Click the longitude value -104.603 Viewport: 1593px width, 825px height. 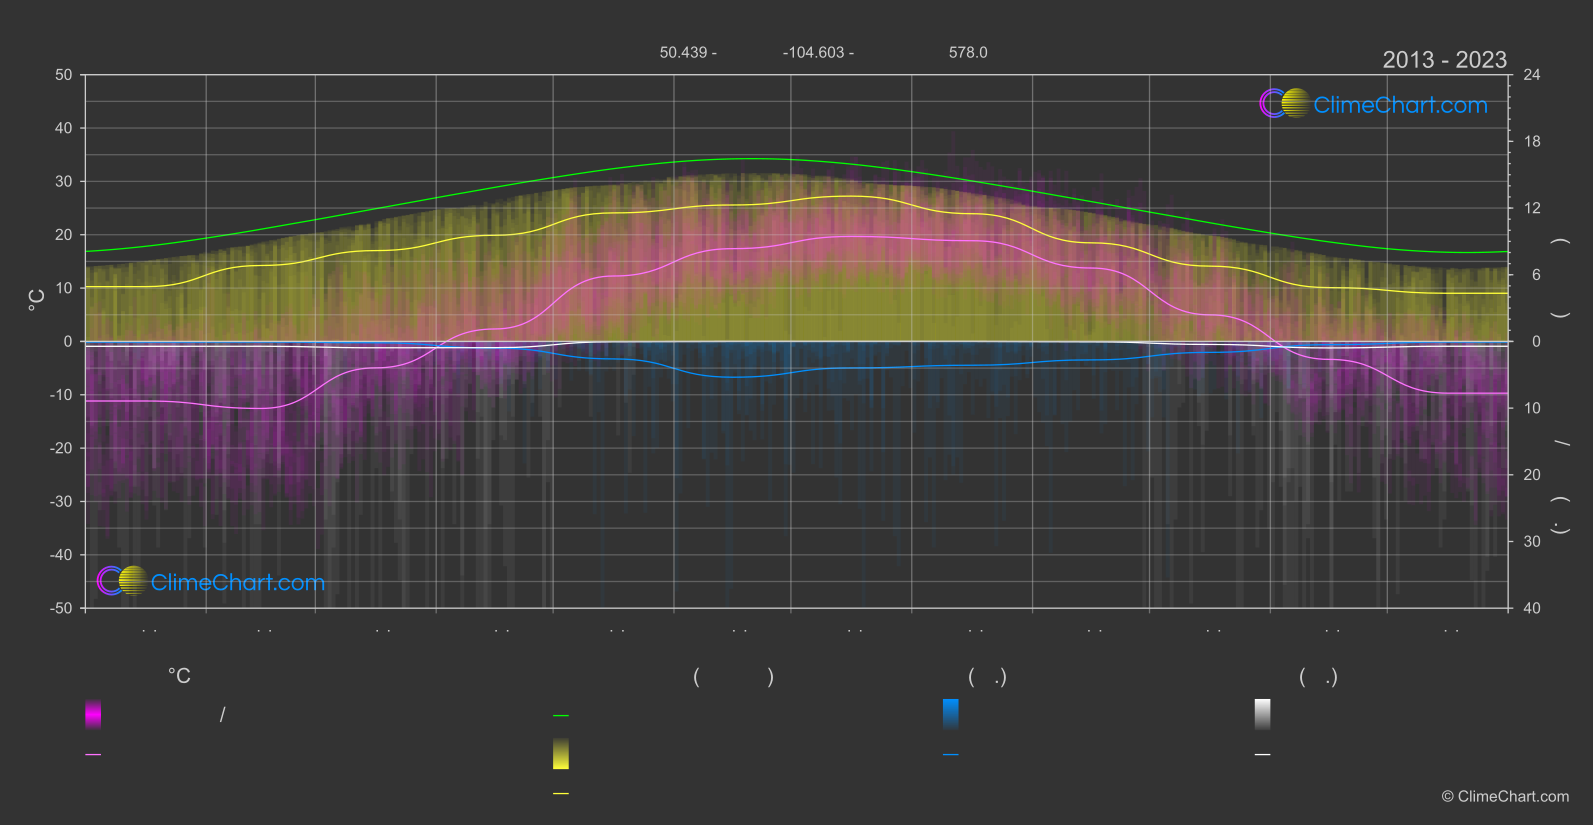814,52
